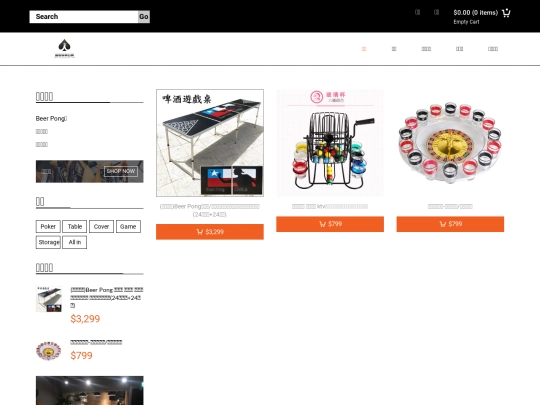
Task: Click the spade logo in header
Action: [x=64, y=49]
